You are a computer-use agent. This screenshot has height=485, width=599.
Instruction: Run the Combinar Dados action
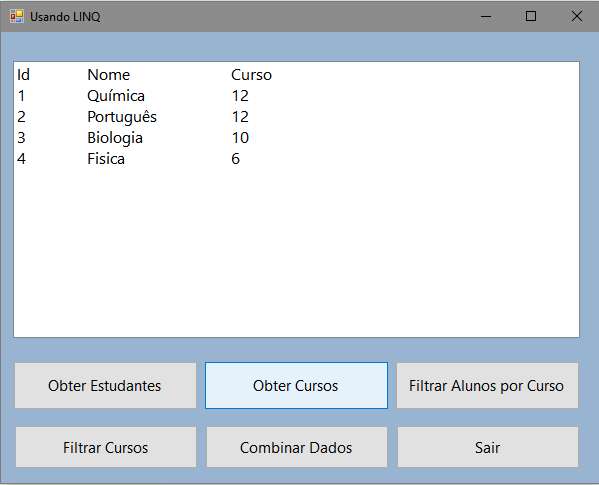(297, 447)
